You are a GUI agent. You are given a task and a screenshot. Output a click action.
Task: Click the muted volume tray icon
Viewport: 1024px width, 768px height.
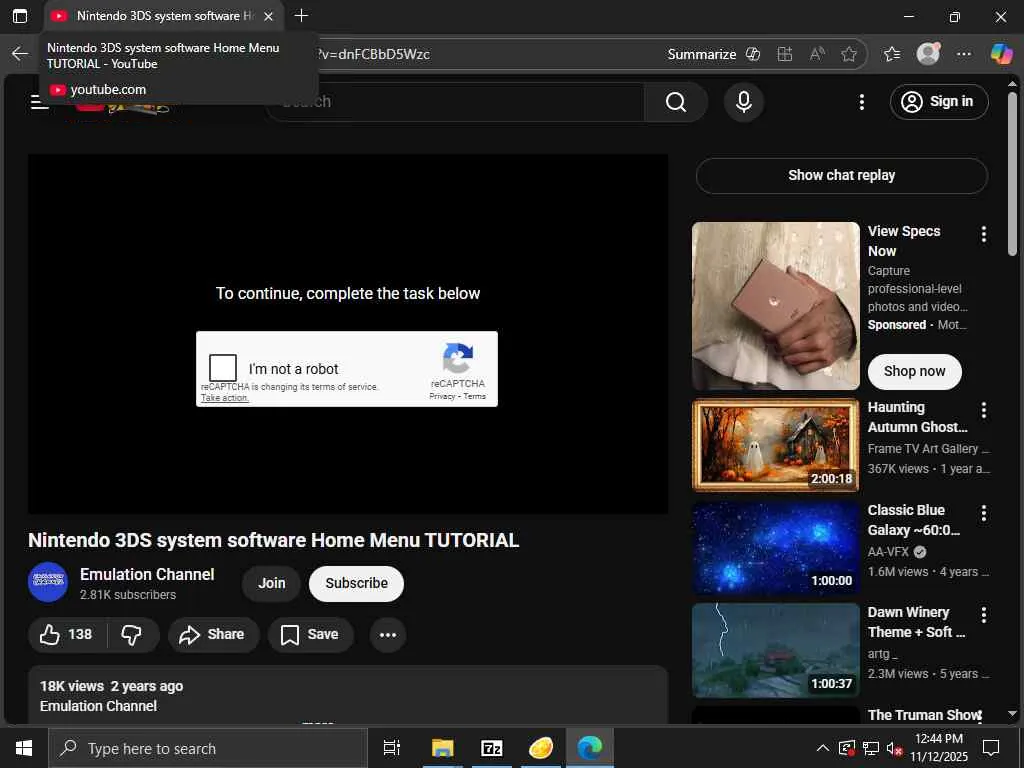894,748
